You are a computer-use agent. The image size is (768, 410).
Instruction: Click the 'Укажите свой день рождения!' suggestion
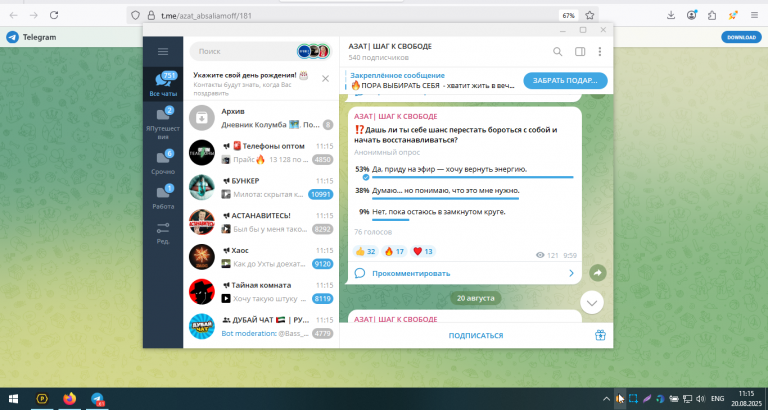[x=251, y=75]
